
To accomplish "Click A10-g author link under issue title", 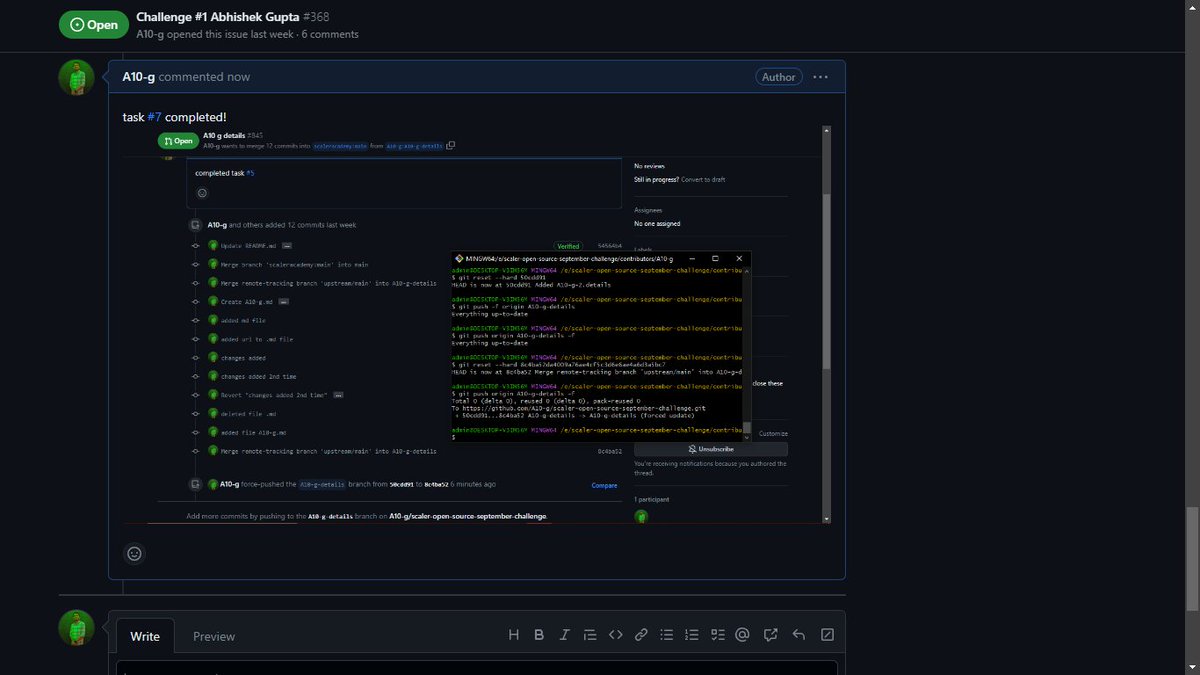I will pos(151,34).
